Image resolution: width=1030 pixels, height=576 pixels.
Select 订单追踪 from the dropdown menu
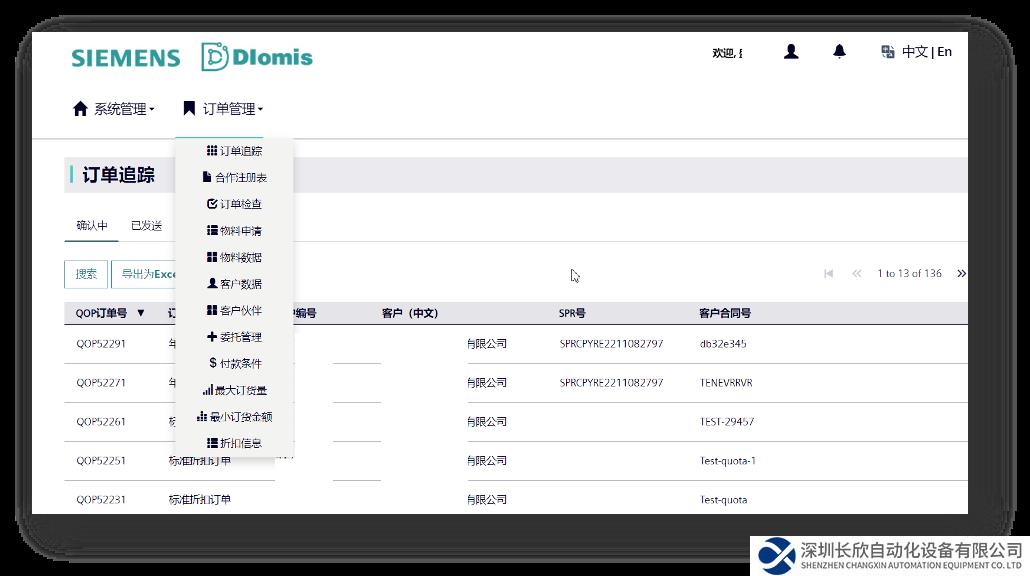pos(235,151)
